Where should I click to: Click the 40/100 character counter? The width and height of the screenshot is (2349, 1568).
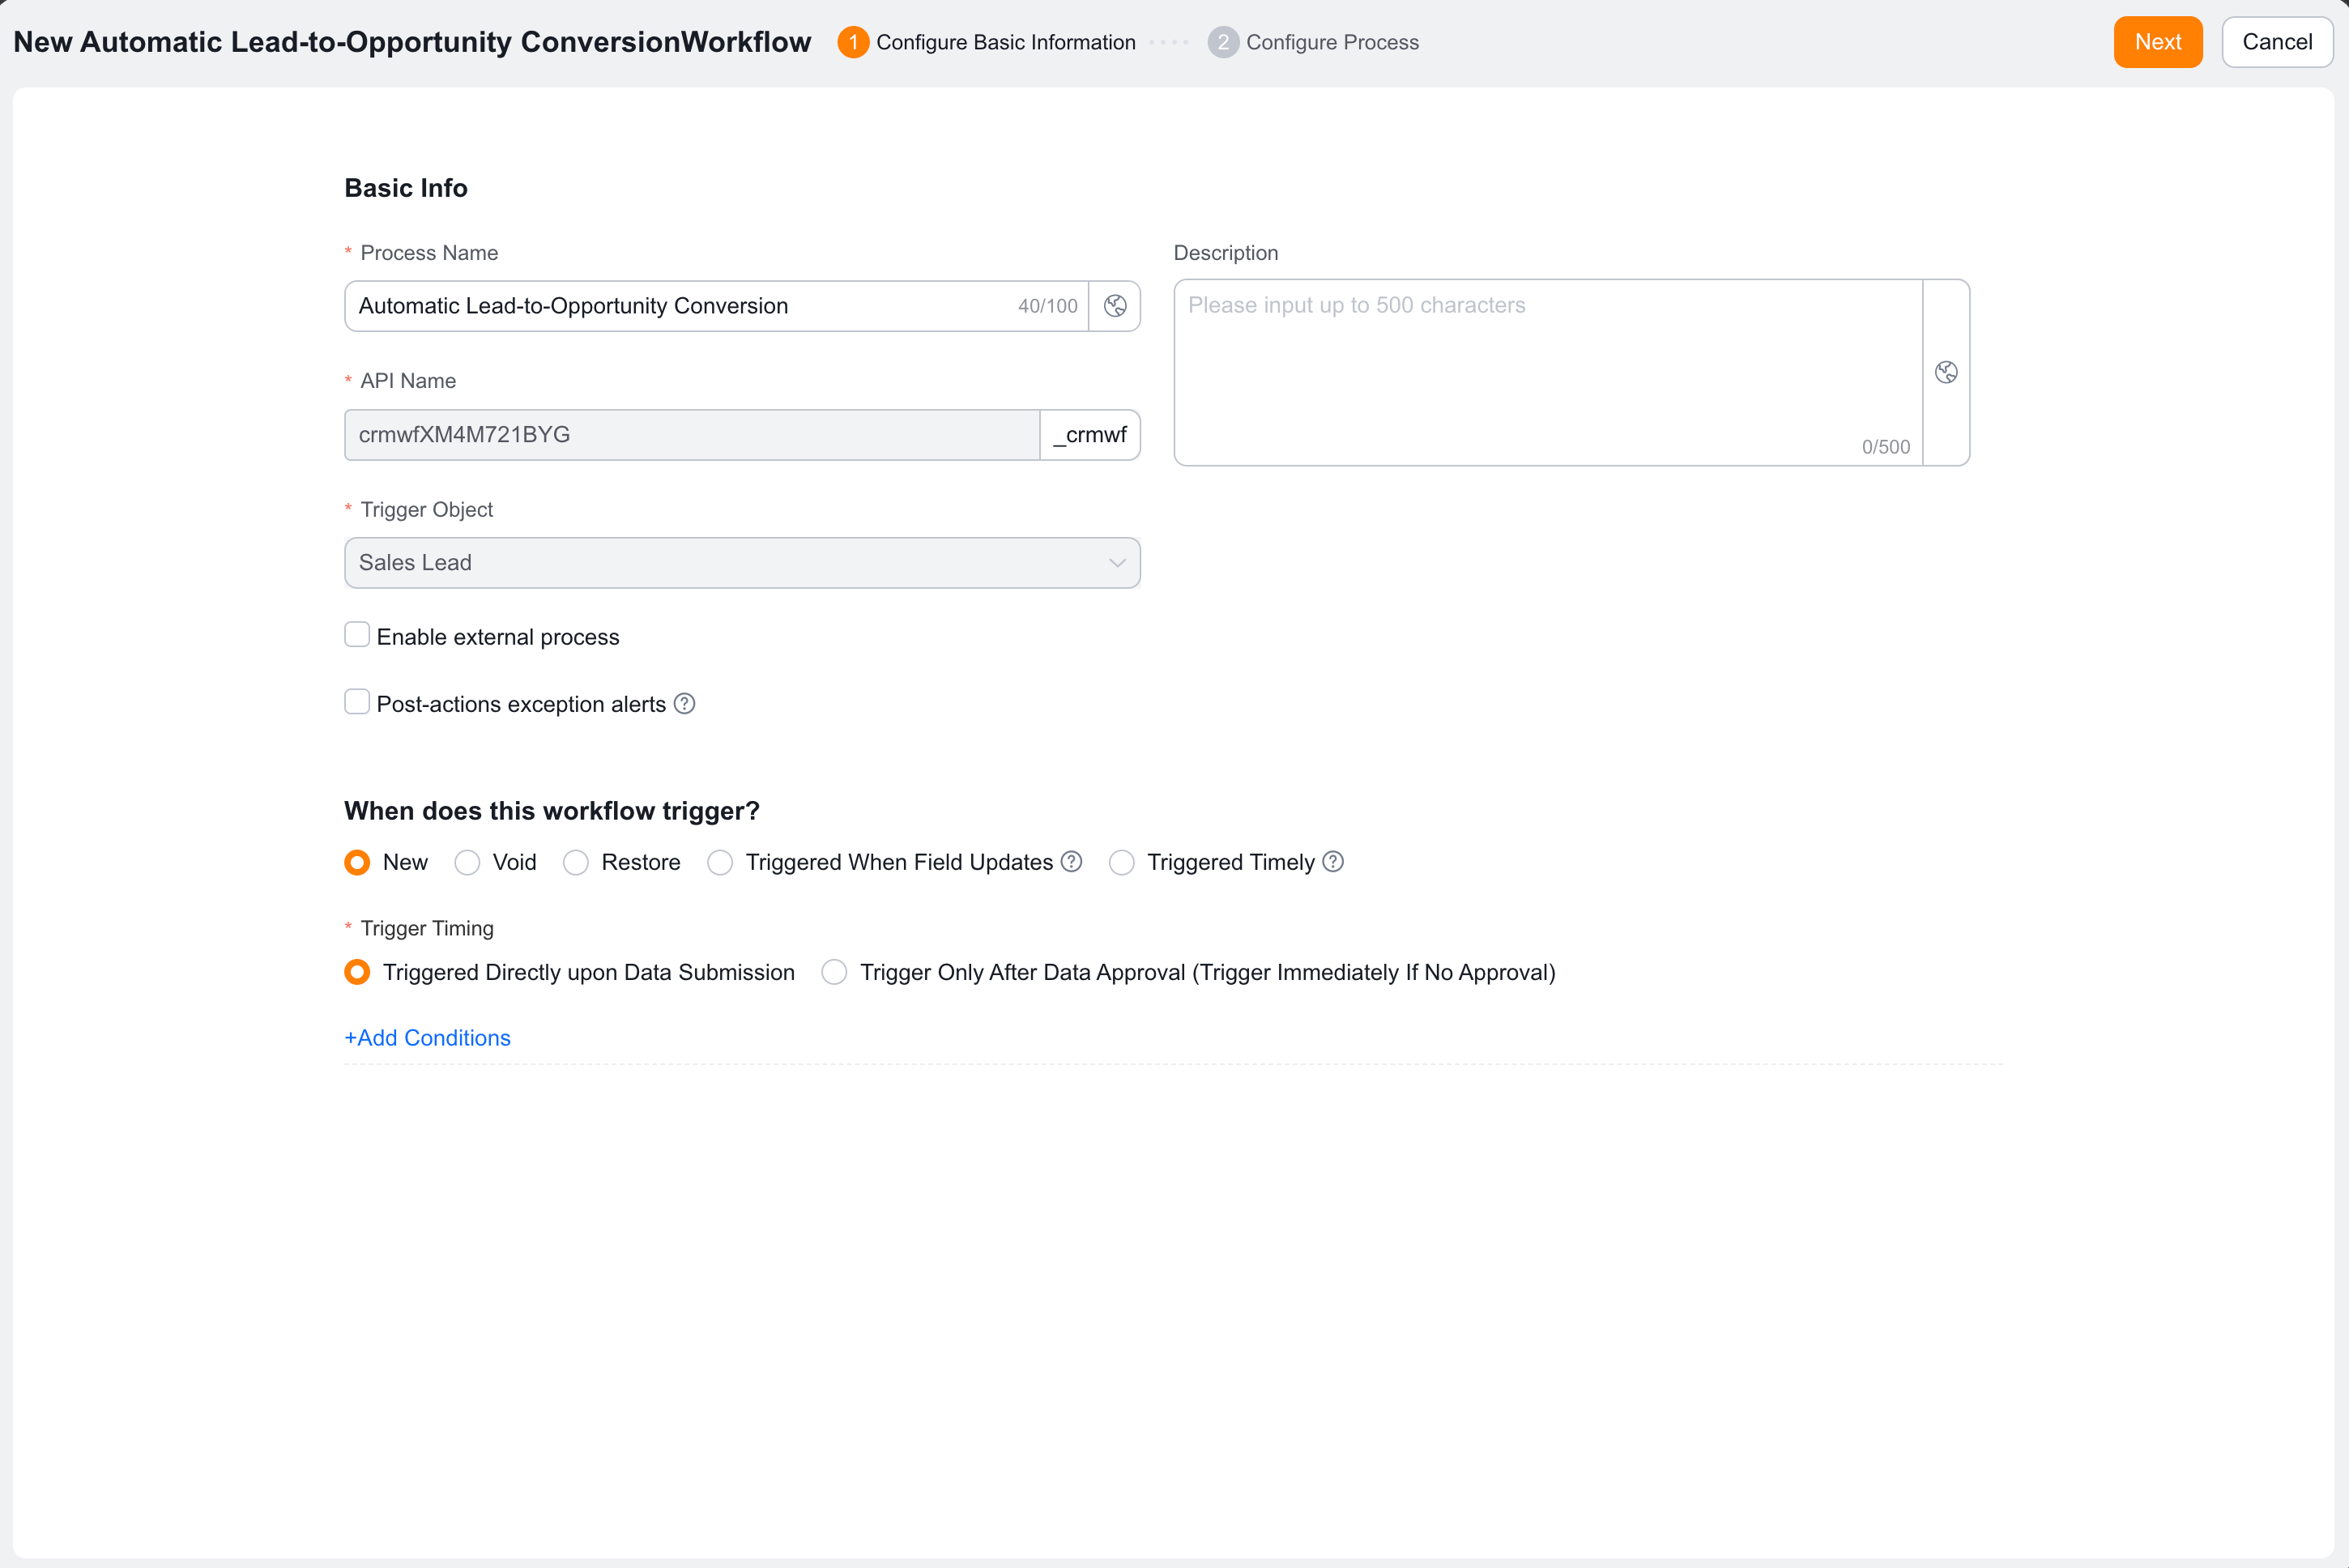[x=1047, y=306]
